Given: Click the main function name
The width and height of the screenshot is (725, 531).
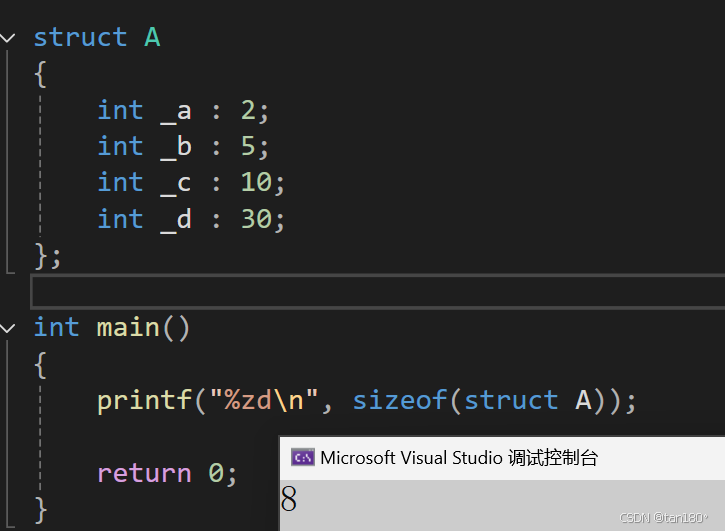Looking at the screenshot, I should [128, 328].
